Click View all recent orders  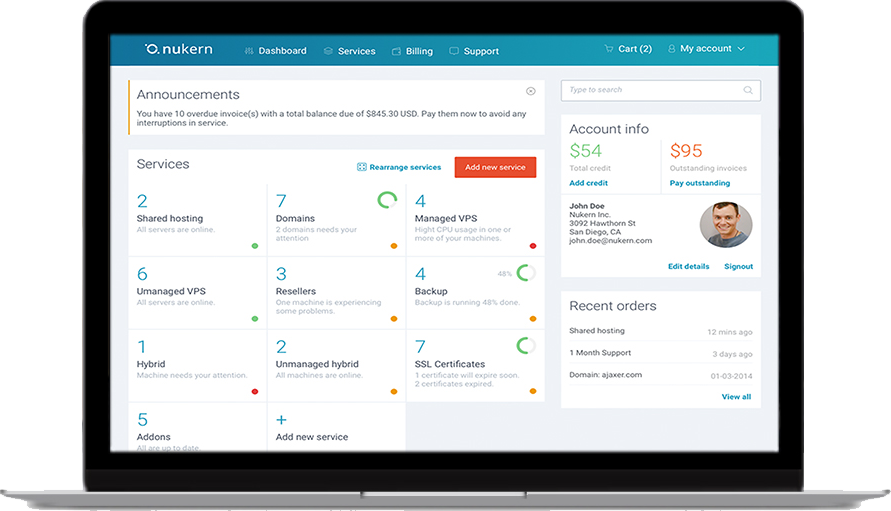(x=736, y=397)
